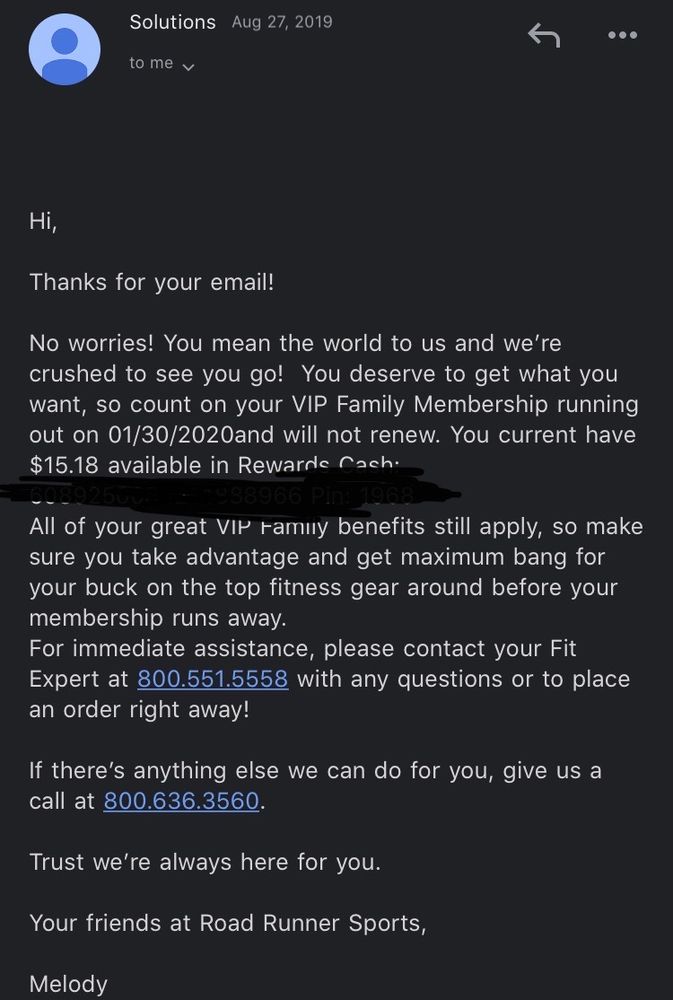Tap the "No worries!" text

[x=93, y=344]
